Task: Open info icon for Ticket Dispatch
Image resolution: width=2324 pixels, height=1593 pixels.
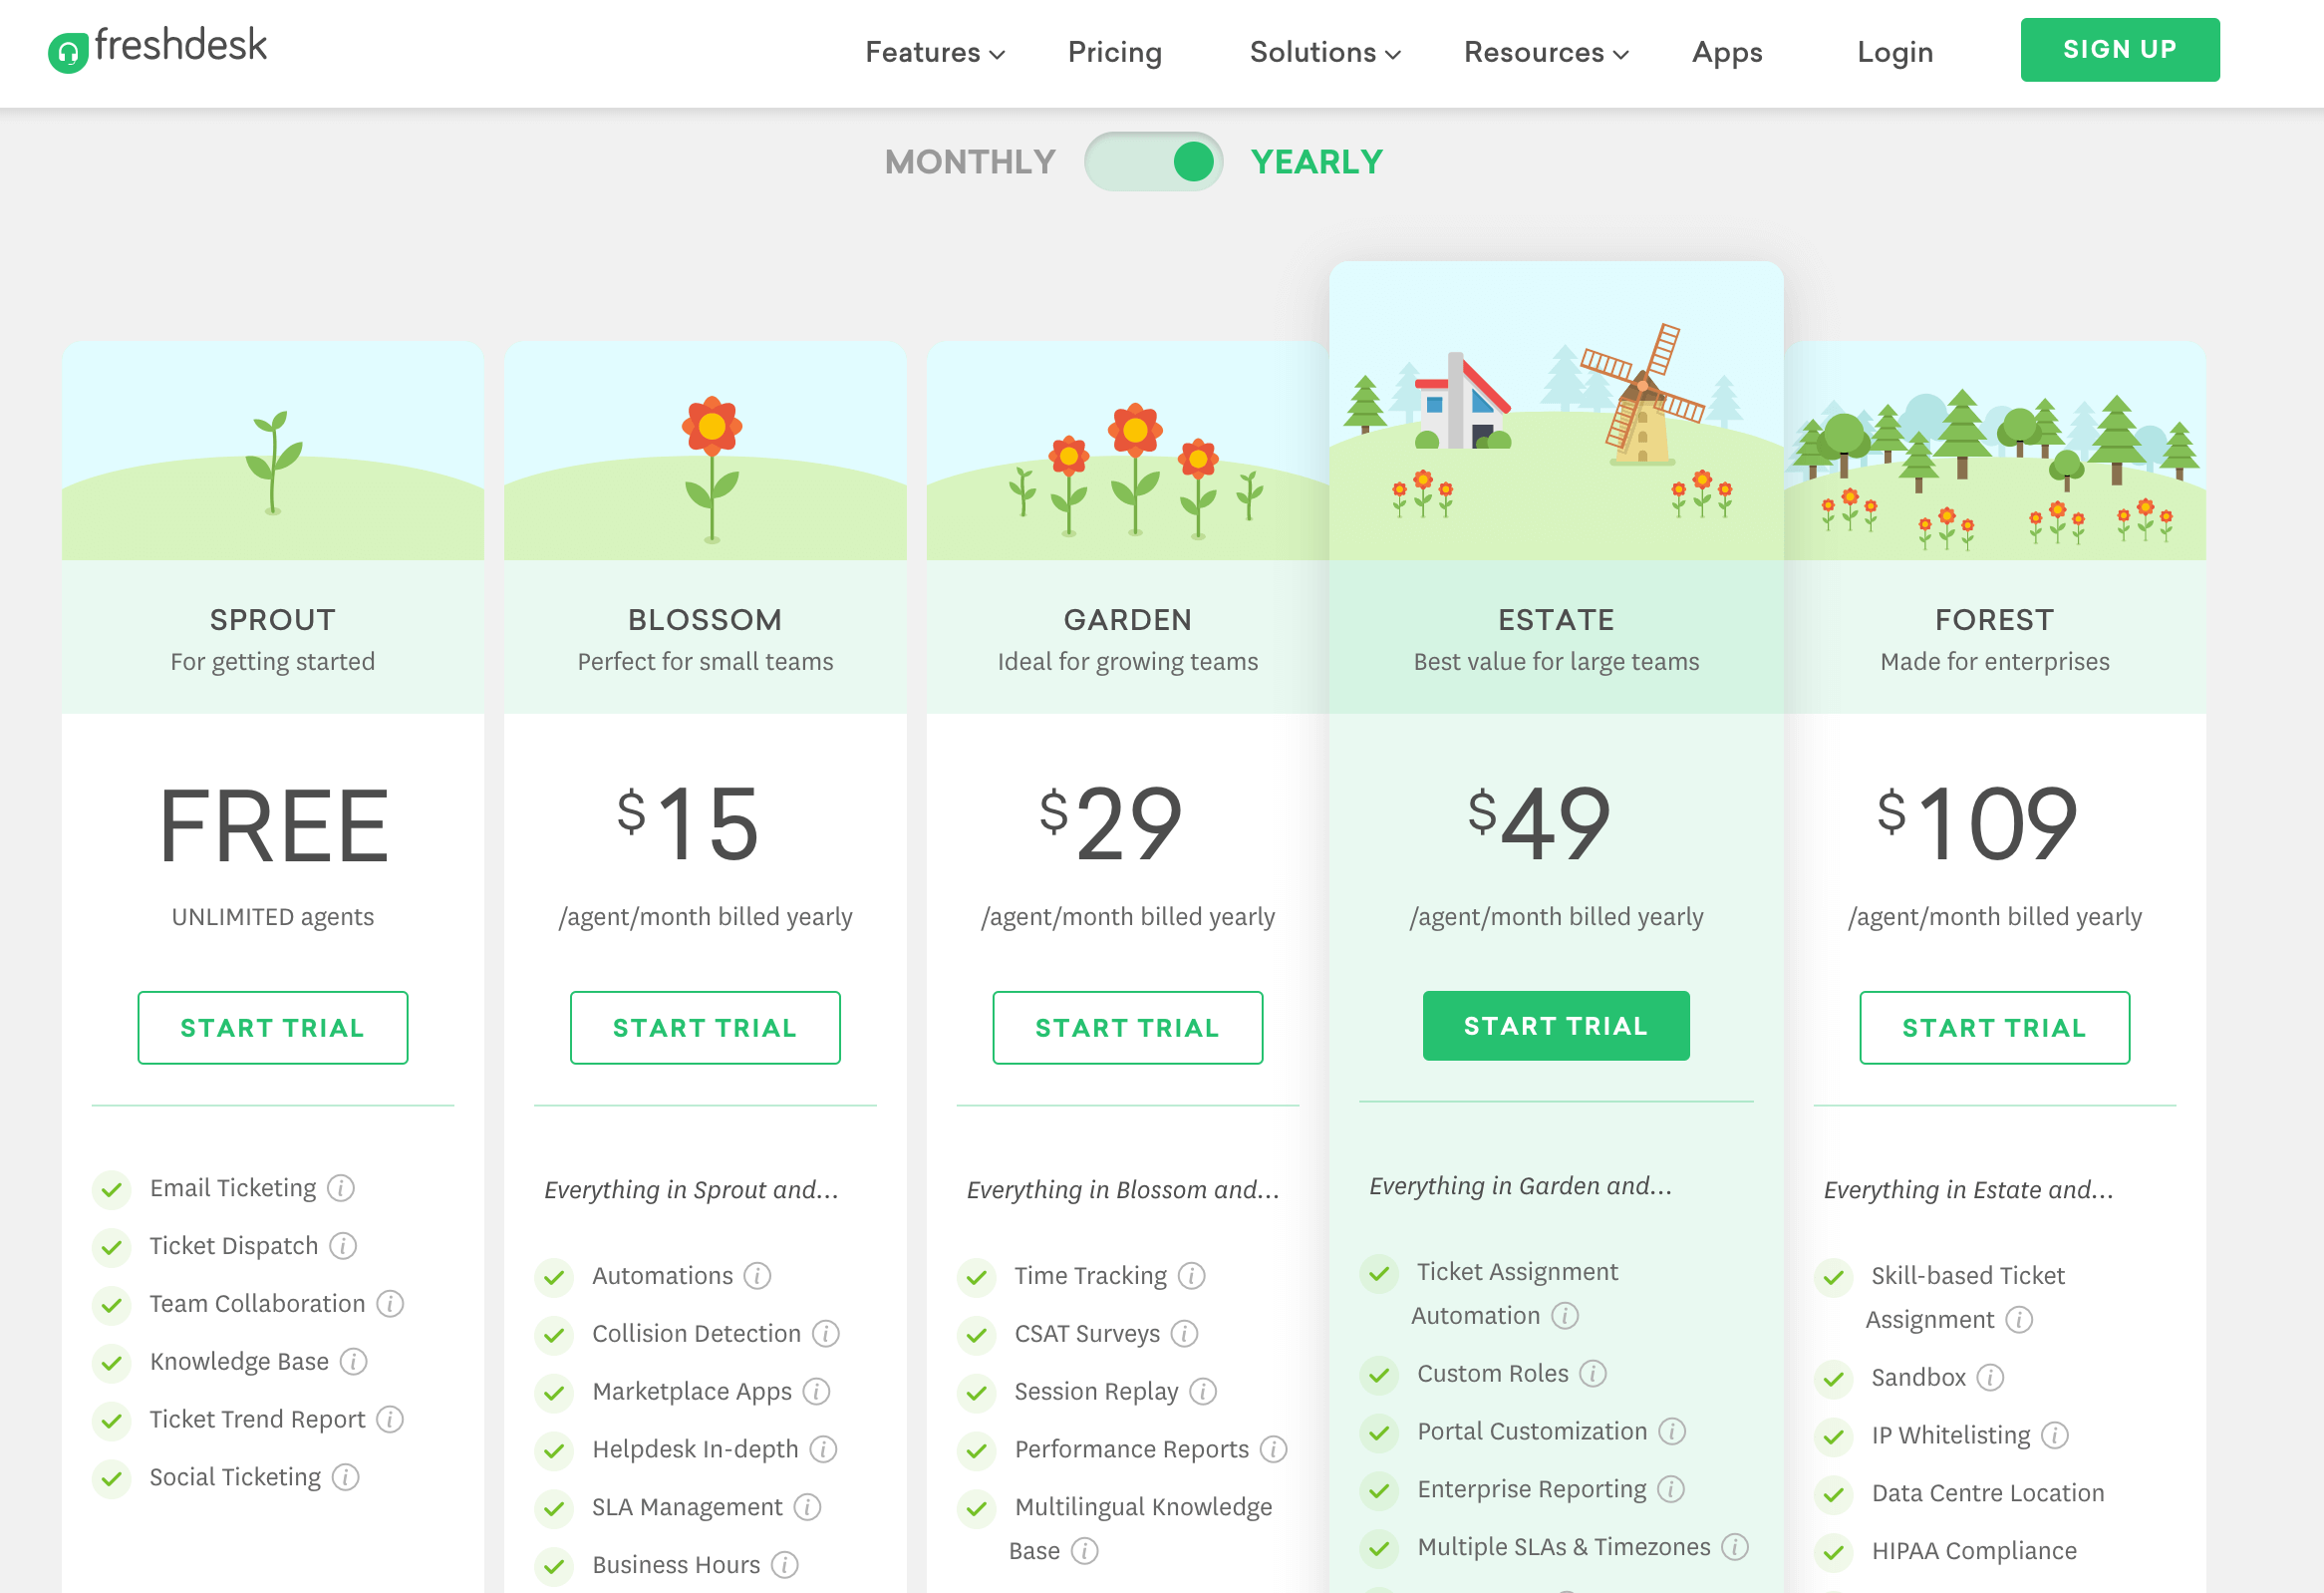Action: tap(343, 1246)
